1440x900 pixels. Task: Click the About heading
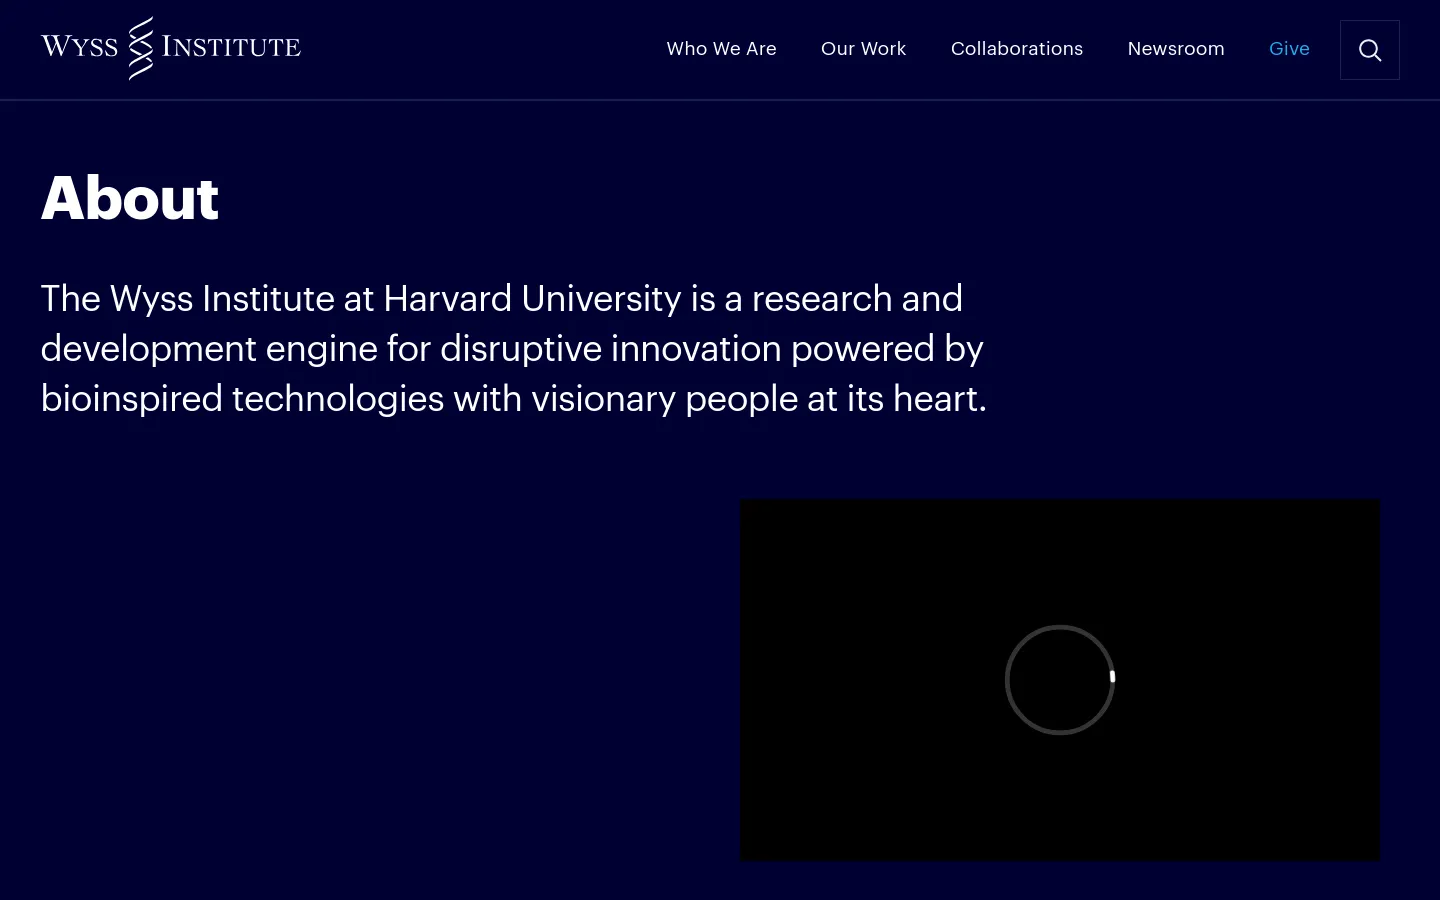coord(130,198)
